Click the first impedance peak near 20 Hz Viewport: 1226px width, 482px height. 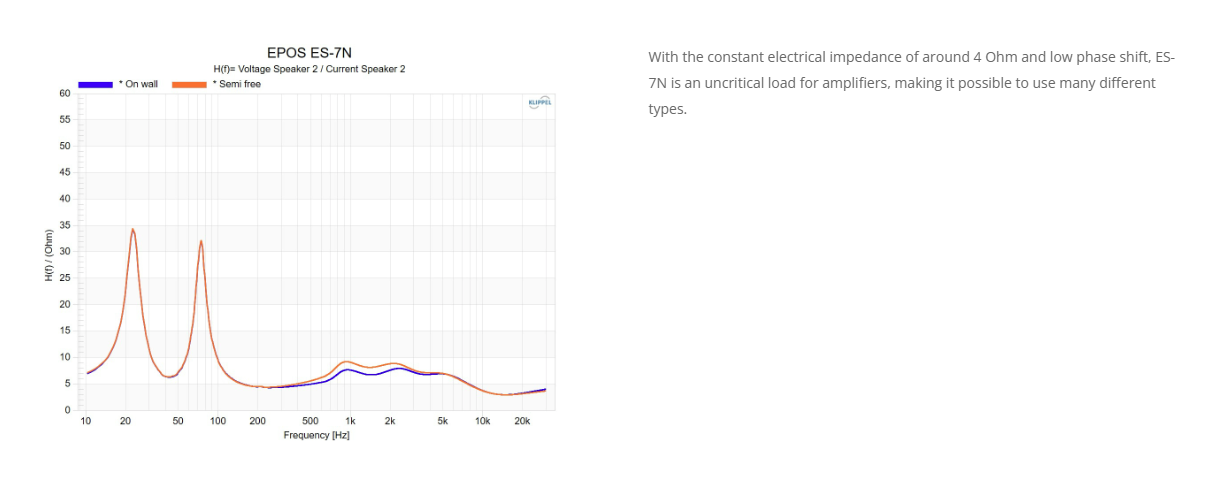(x=132, y=230)
